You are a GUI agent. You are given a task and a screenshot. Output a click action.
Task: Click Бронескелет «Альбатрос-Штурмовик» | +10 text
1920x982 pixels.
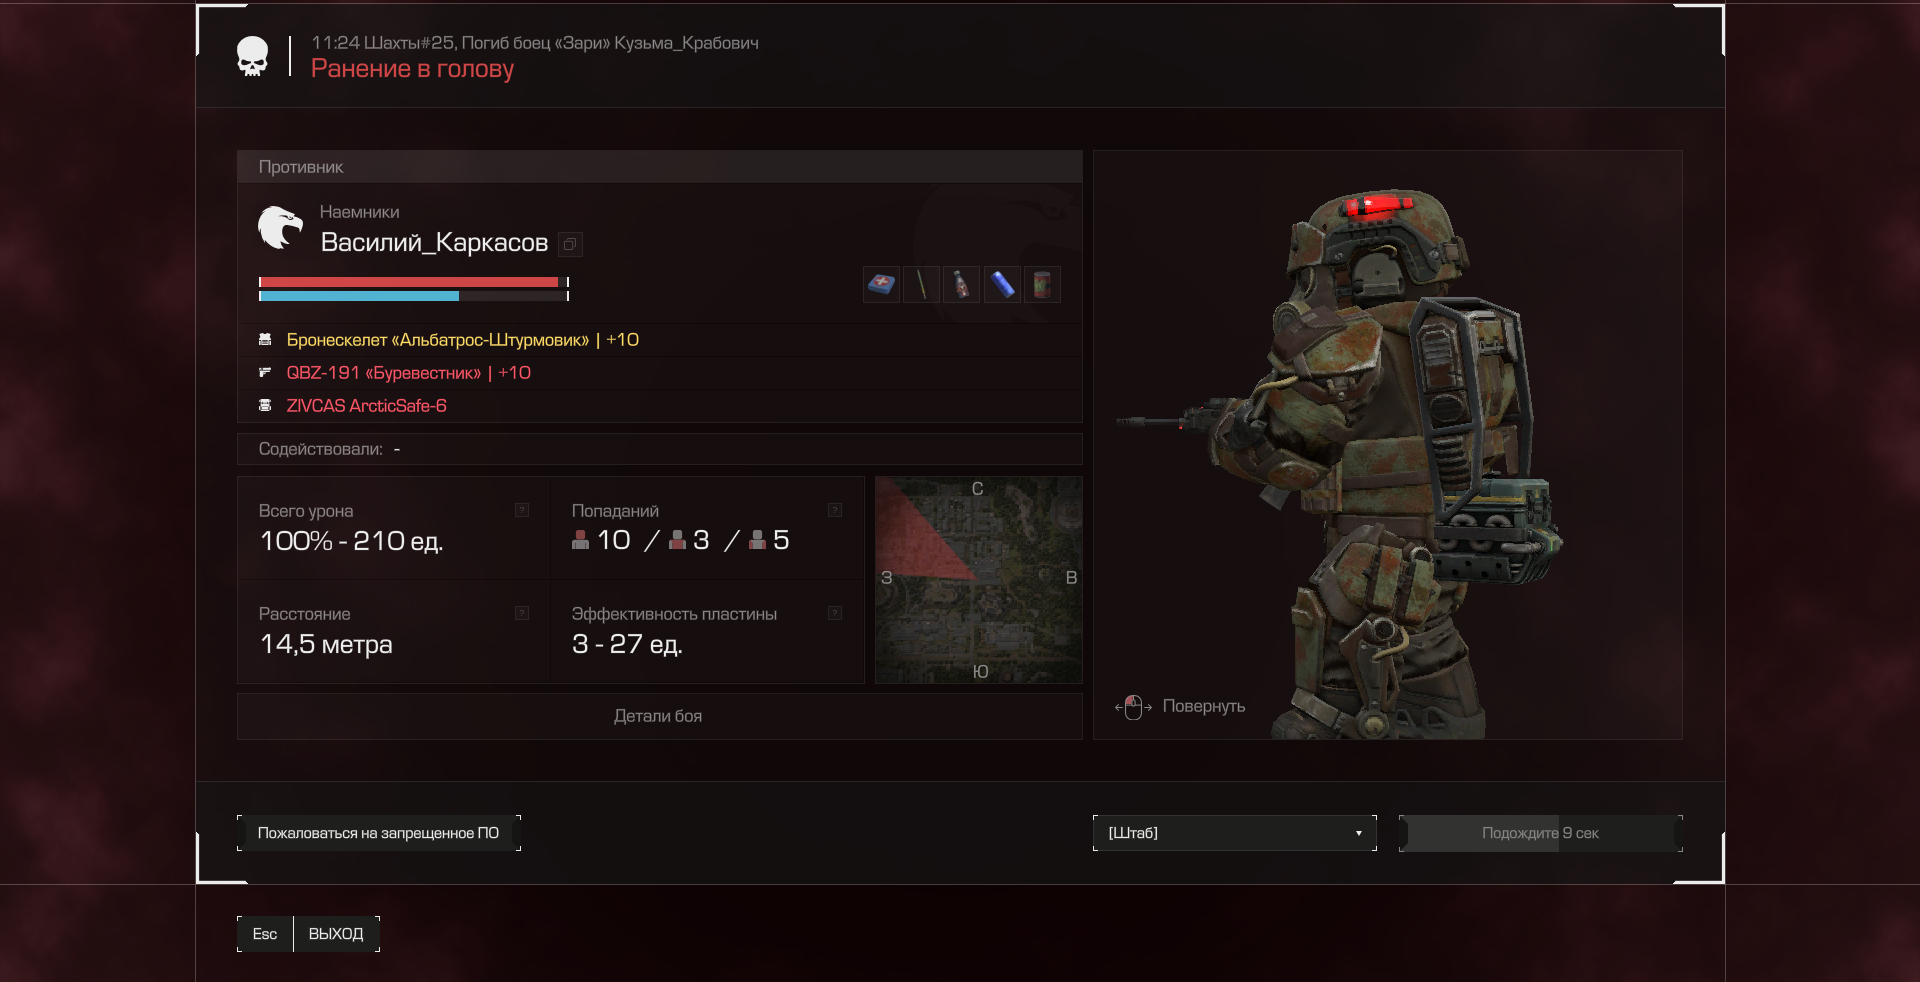point(462,340)
